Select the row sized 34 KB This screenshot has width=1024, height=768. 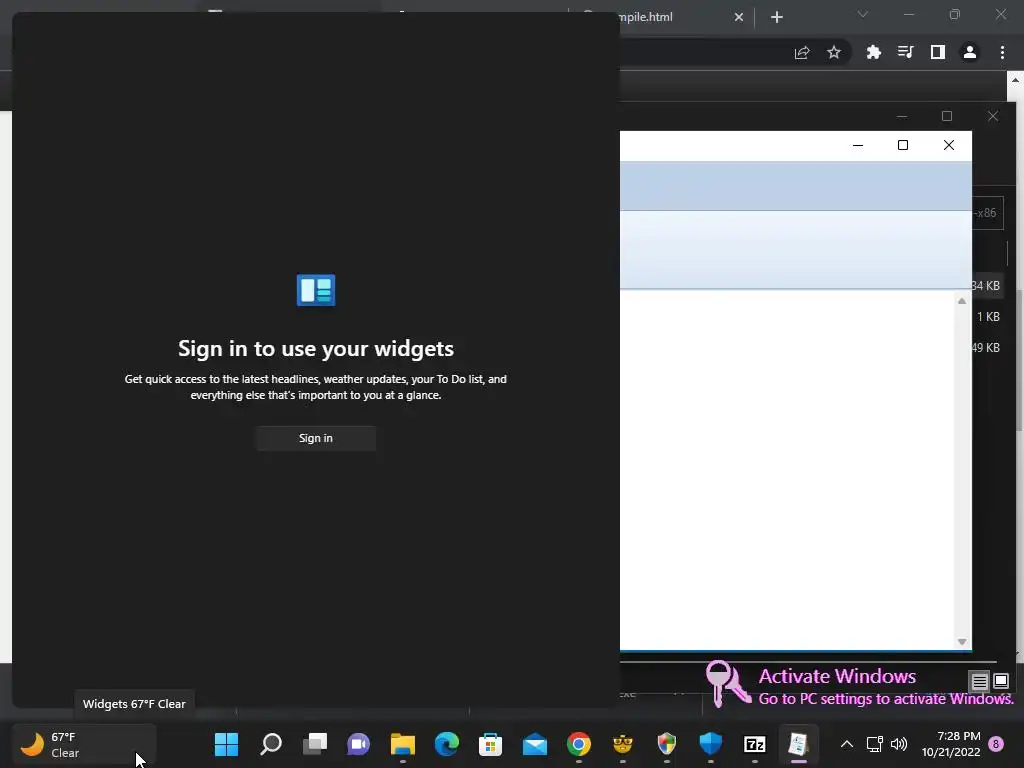[x=985, y=286]
